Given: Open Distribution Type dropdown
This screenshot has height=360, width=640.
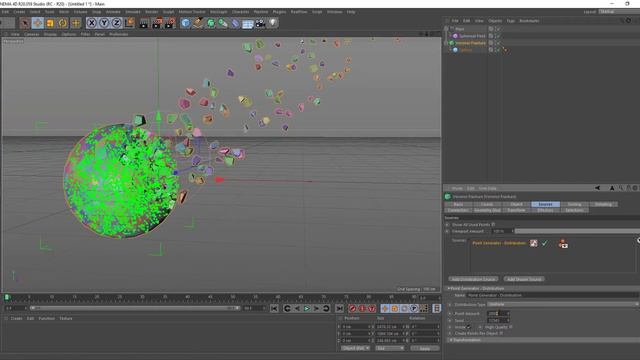Looking at the screenshot, I should click(x=563, y=304).
